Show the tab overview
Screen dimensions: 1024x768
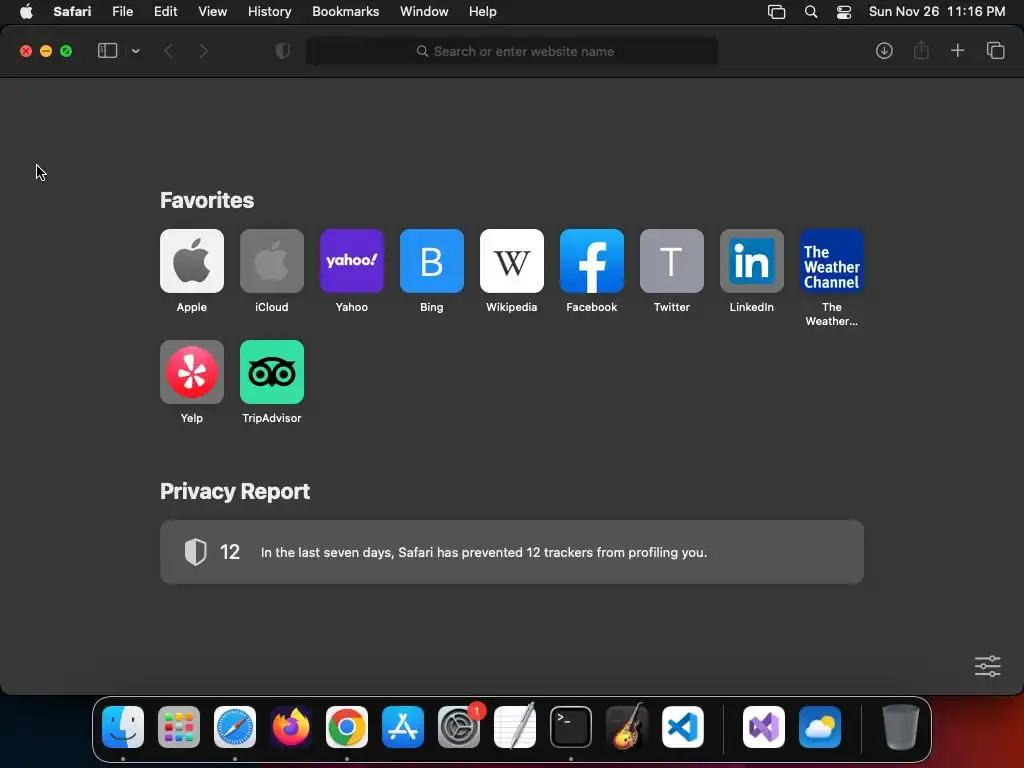[x=995, y=51]
